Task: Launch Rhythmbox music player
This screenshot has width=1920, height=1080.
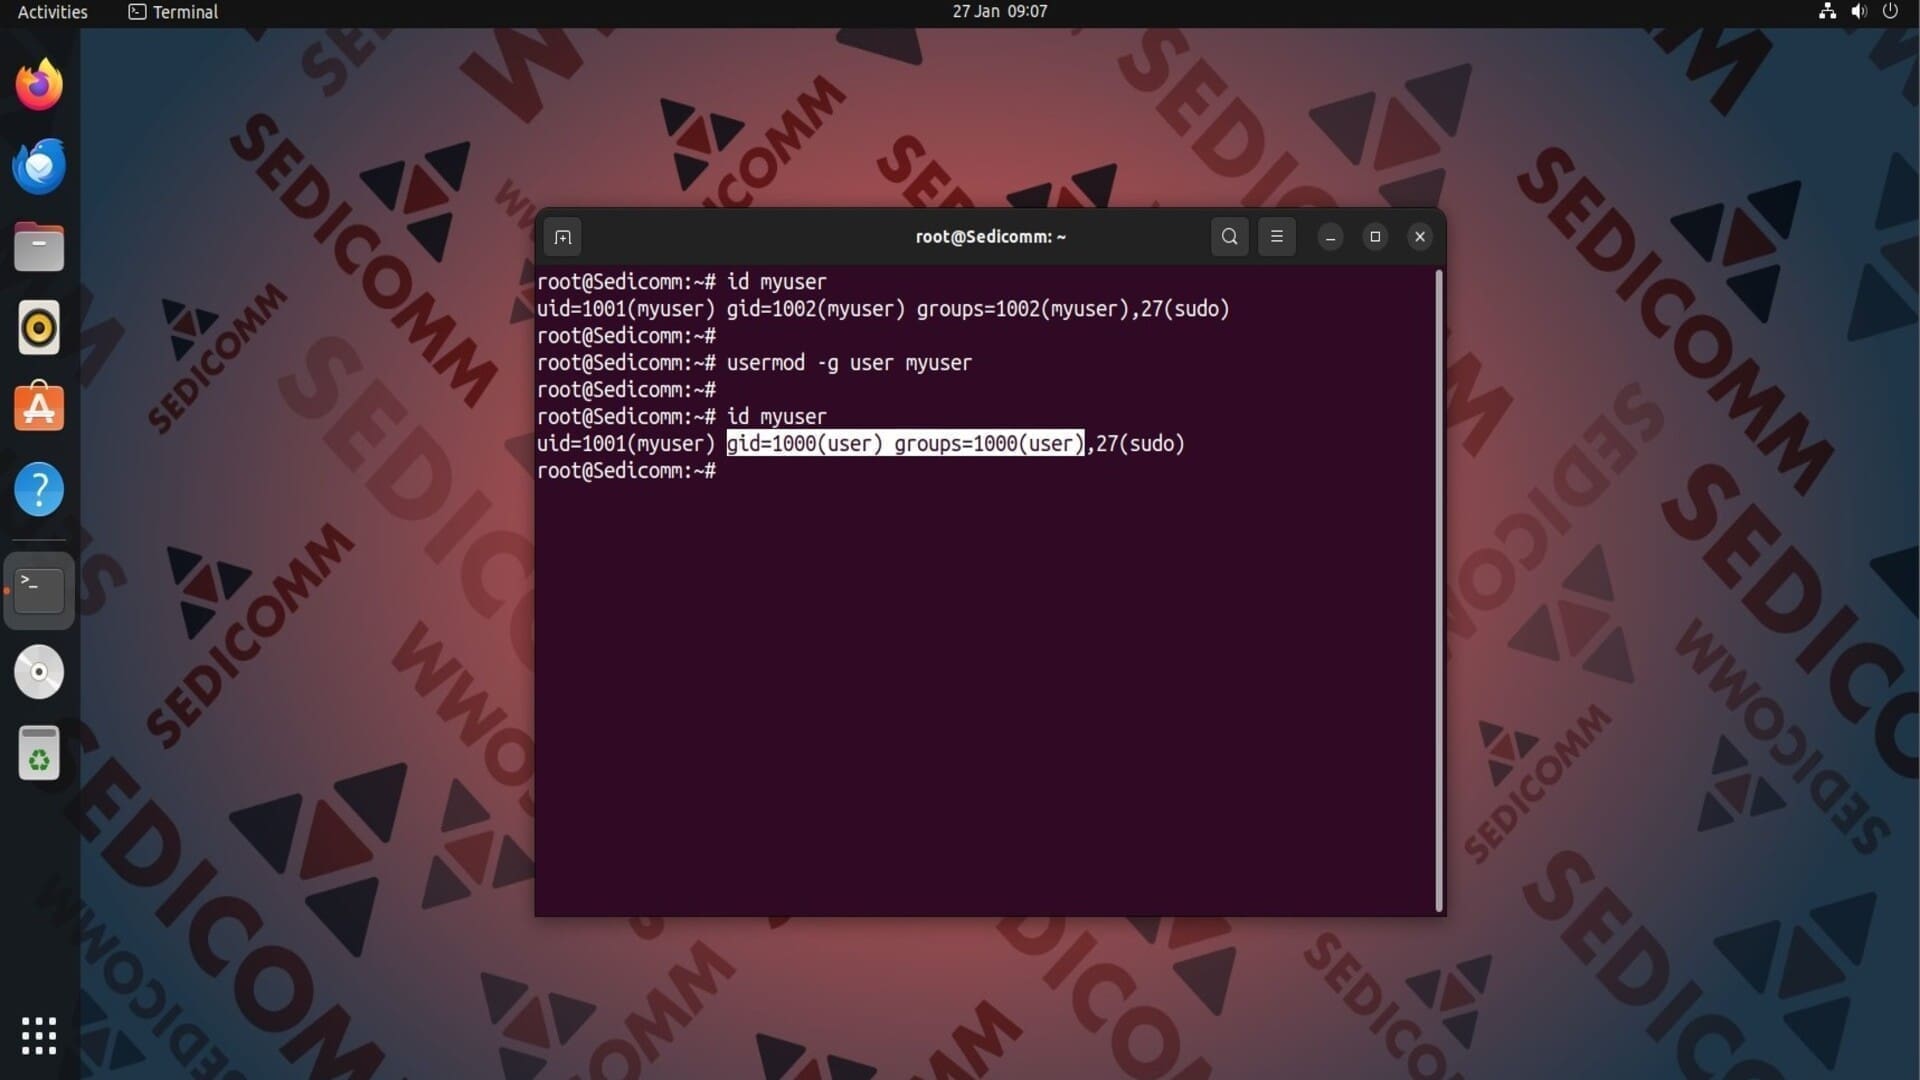Action: [39, 328]
